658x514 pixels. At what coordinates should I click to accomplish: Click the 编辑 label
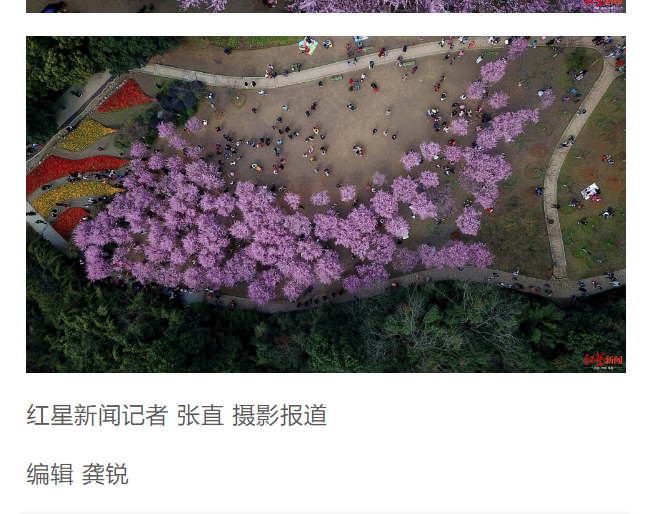[x=50, y=474]
